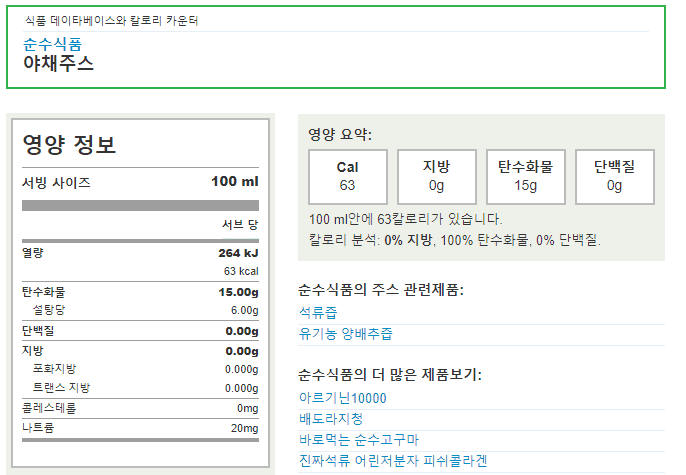Open the 아르기닌10000 product link
Viewport: 686px width, 475px height.
coord(343,398)
